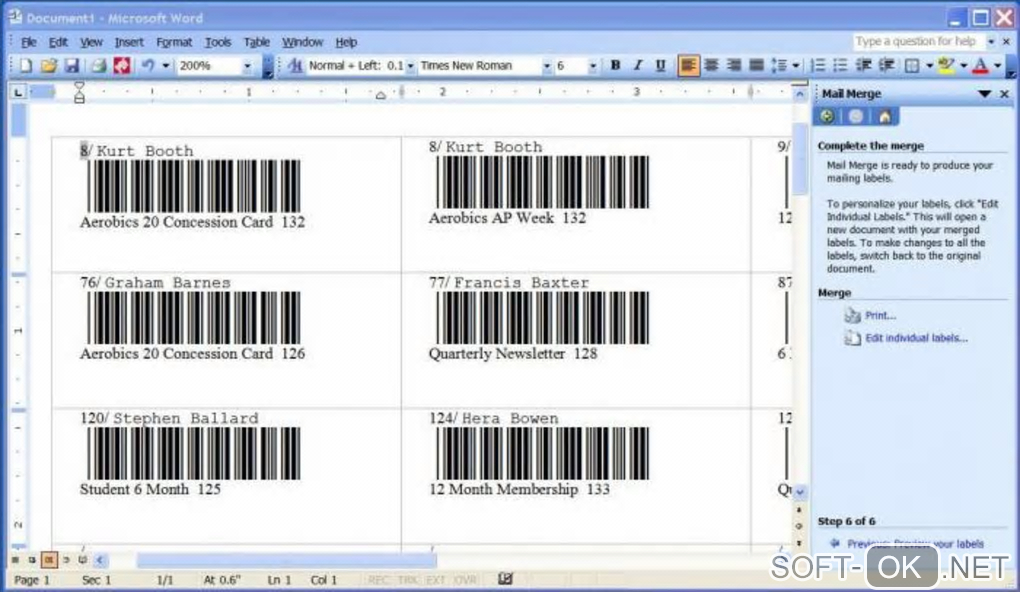The width and height of the screenshot is (1020, 592).
Task: Click Print in the Merge section
Action: click(880, 316)
